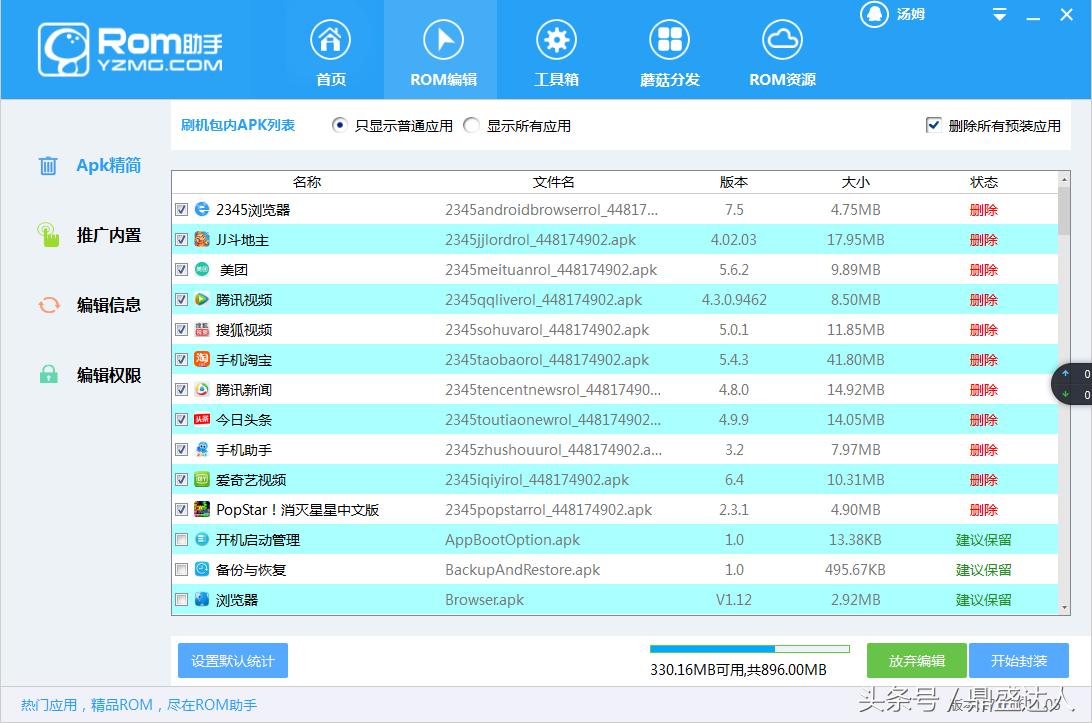This screenshot has height=723, width=1092.
Task: Select the Apk精简 trash icon in sidebar
Action: 47,165
